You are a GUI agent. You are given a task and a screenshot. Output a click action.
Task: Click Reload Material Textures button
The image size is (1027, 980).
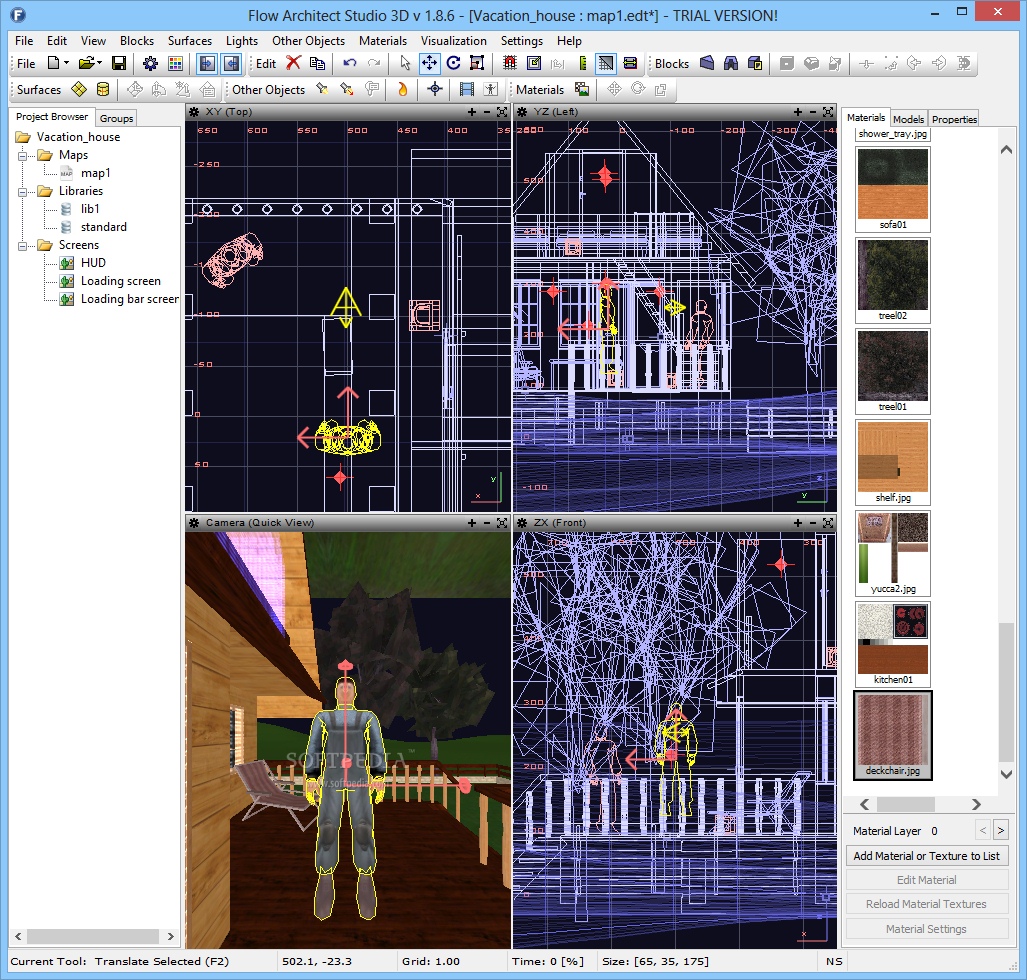click(926, 904)
